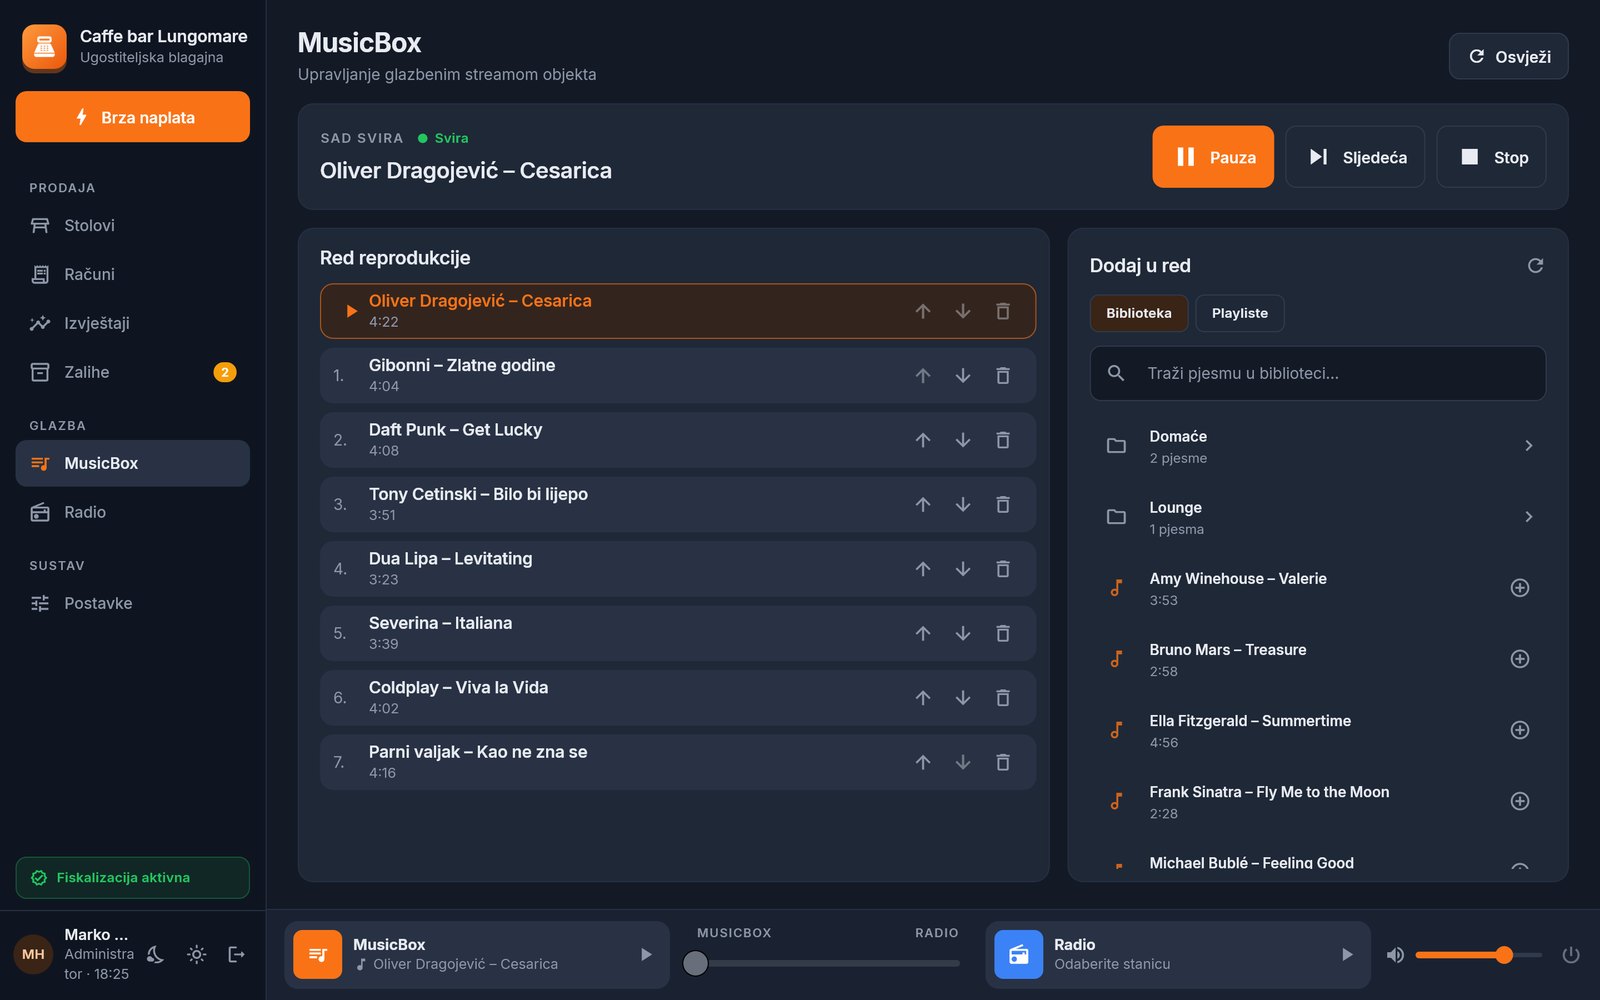
Task: Move Gibonni – Zlatne godine up in queue
Action: (923, 376)
